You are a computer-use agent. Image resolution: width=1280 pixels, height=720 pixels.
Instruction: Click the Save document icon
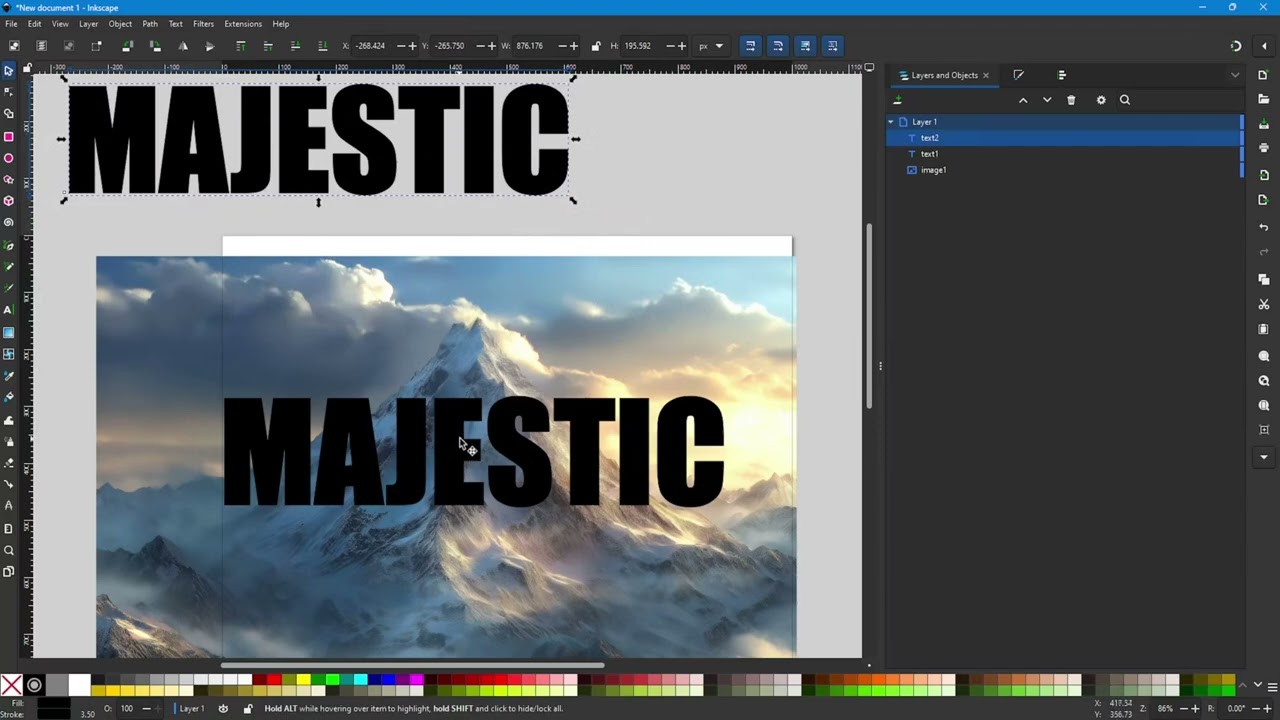coord(1264,123)
